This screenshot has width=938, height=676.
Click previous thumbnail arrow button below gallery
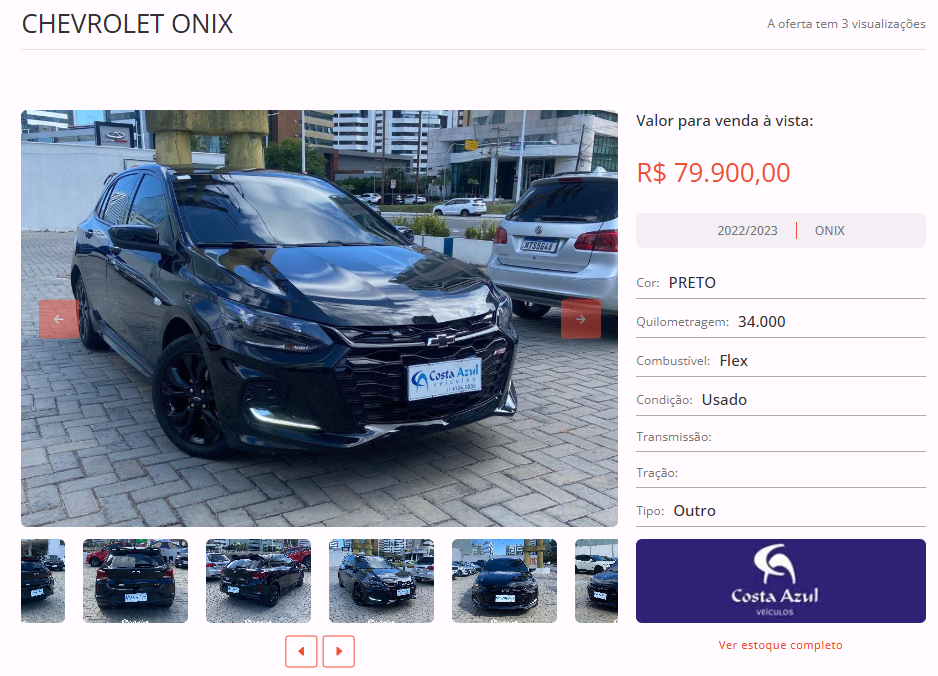pyautogui.click(x=301, y=651)
